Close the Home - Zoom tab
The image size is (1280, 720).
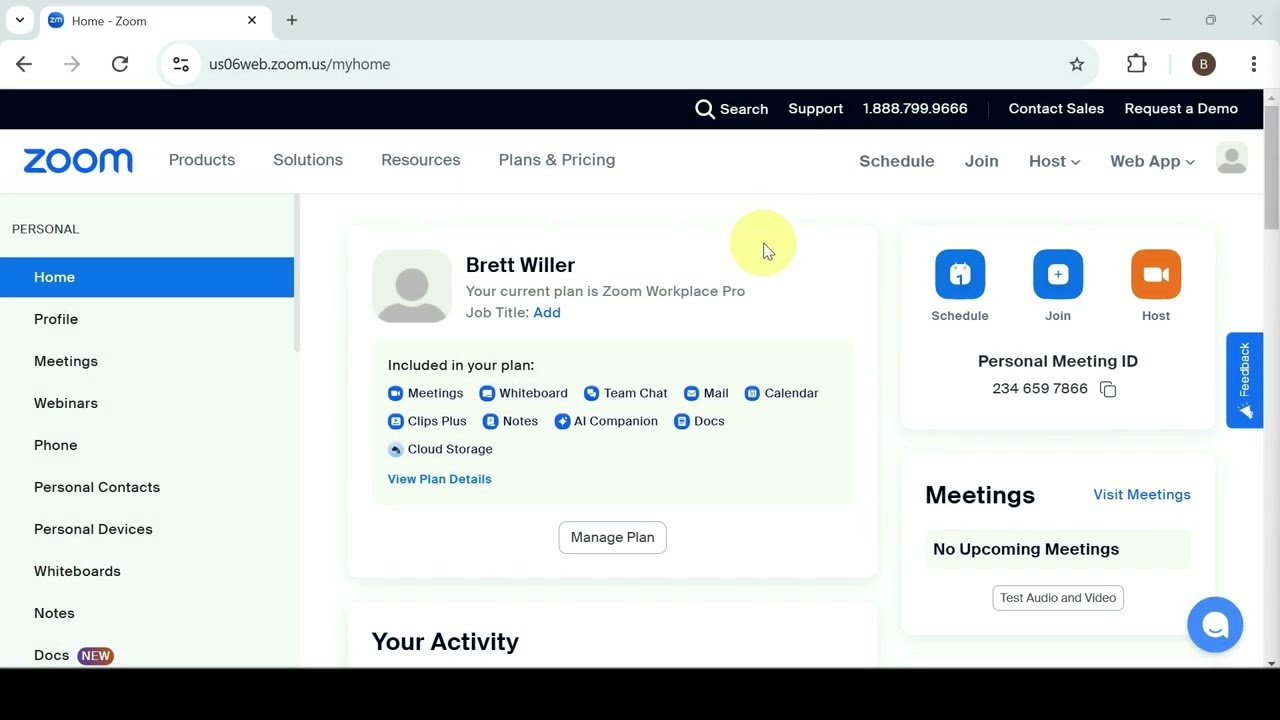click(x=252, y=20)
